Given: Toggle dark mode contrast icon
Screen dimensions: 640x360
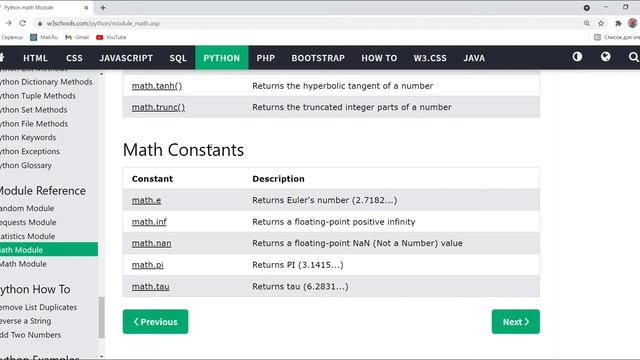Looking at the screenshot, I should [x=577, y=57].
